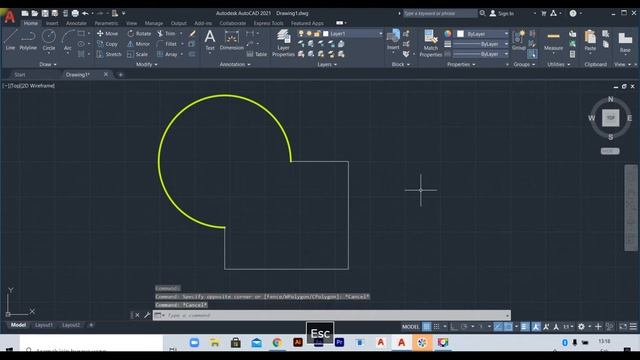Toggle grid display in status bar
Viewport: 640px width, 360px height.
tap(427, 327)
